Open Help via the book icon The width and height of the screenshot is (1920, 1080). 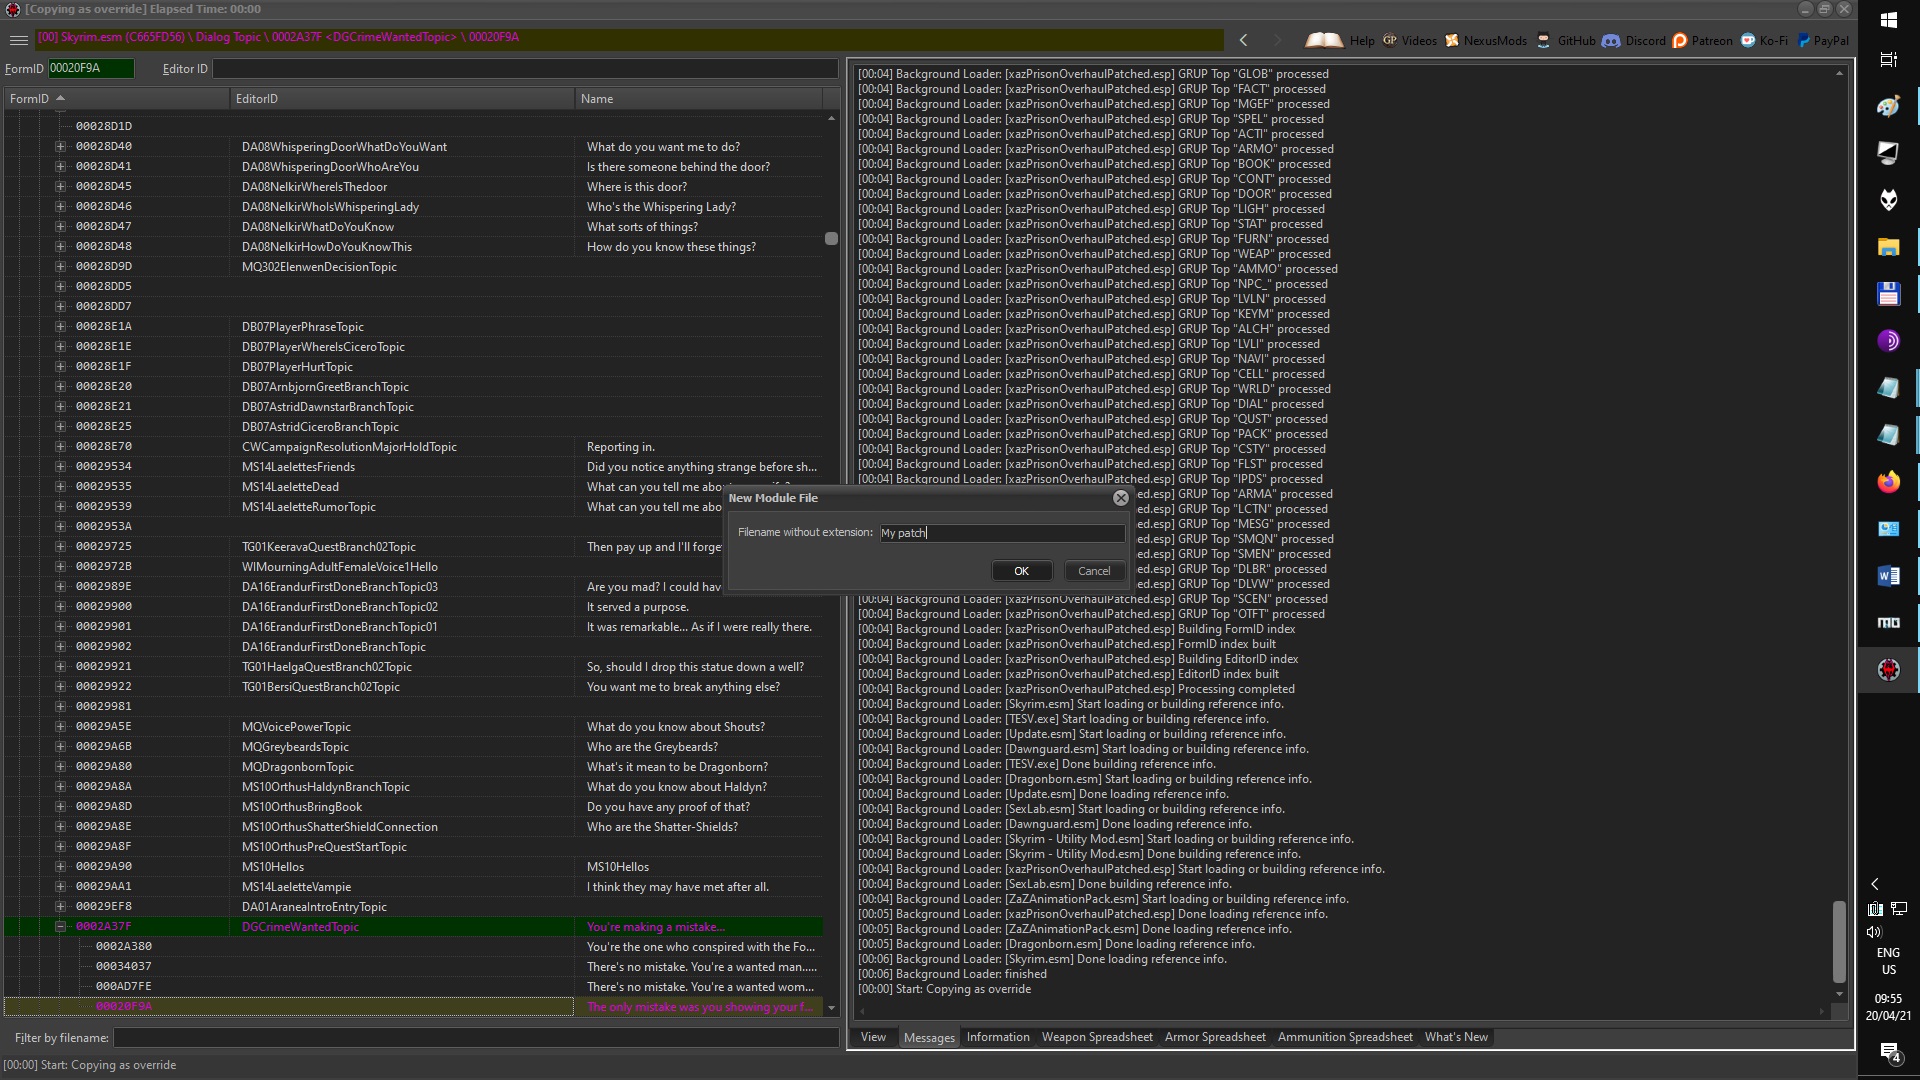(x=1340, y=40)
